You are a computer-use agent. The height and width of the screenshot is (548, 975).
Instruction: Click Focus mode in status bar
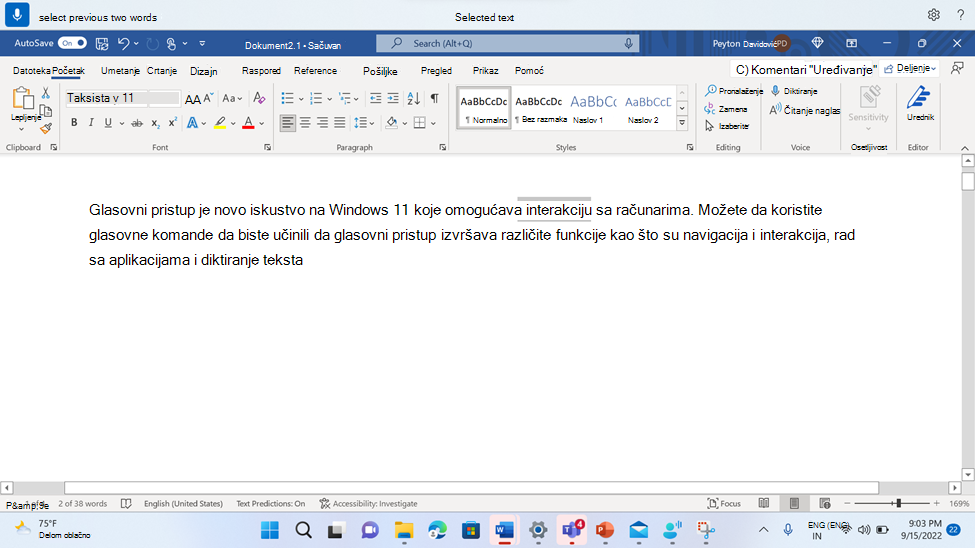724,503
